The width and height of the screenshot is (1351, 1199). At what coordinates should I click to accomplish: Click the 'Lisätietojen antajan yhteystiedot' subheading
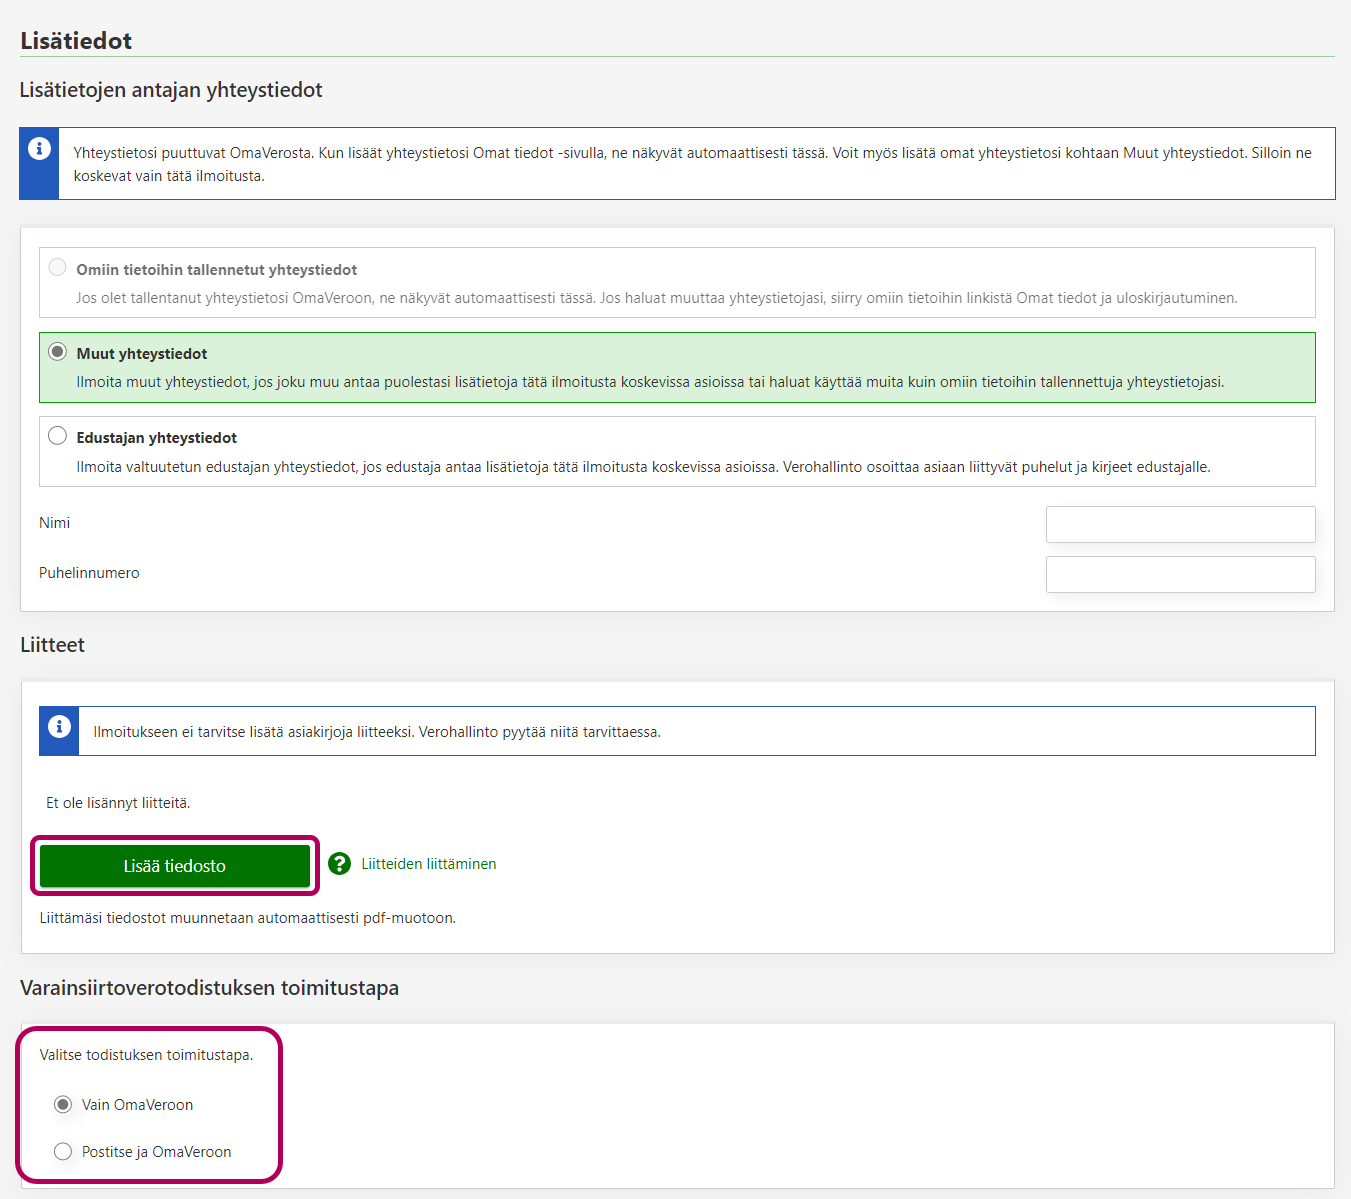click(171, 90)
